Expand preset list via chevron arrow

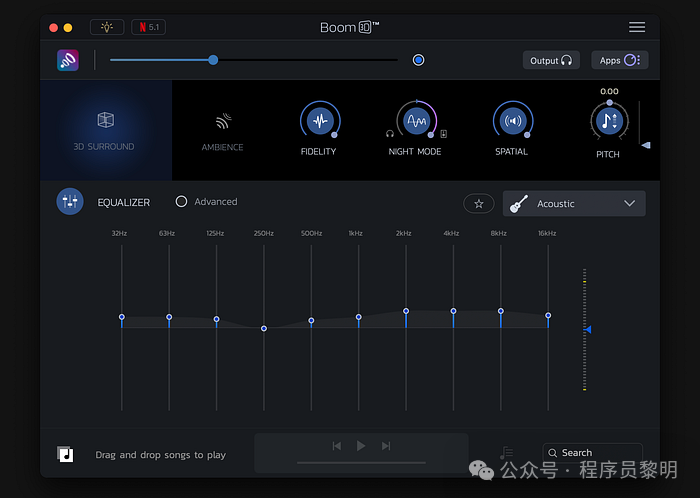(629, 203)
